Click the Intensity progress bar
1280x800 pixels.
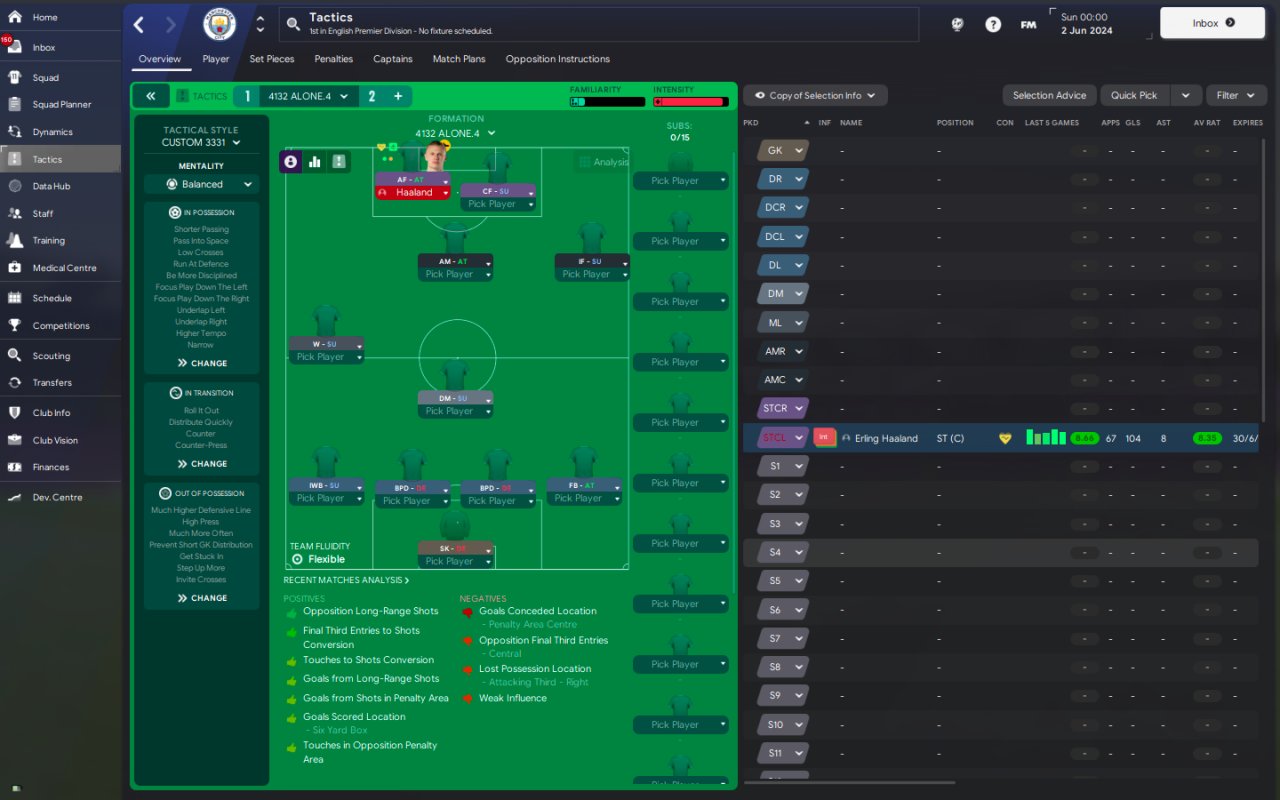(689, 102)
